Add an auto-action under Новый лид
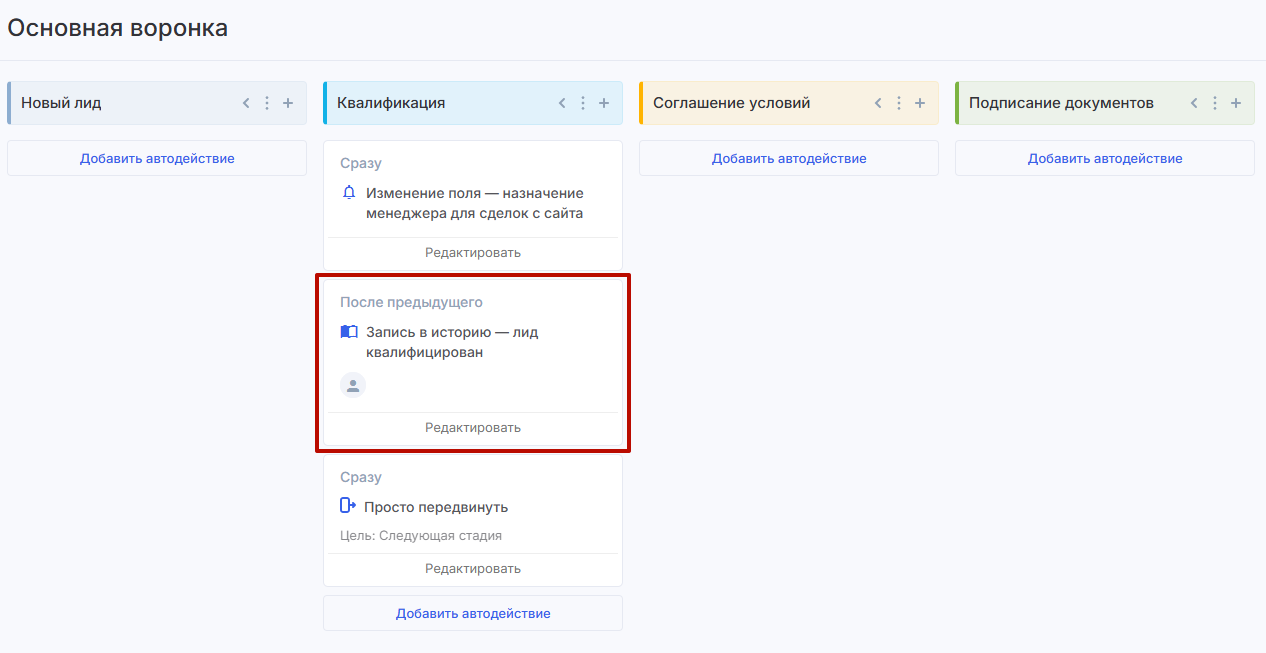The height and width of the screenshot is (653, 1266). (157, 158)
